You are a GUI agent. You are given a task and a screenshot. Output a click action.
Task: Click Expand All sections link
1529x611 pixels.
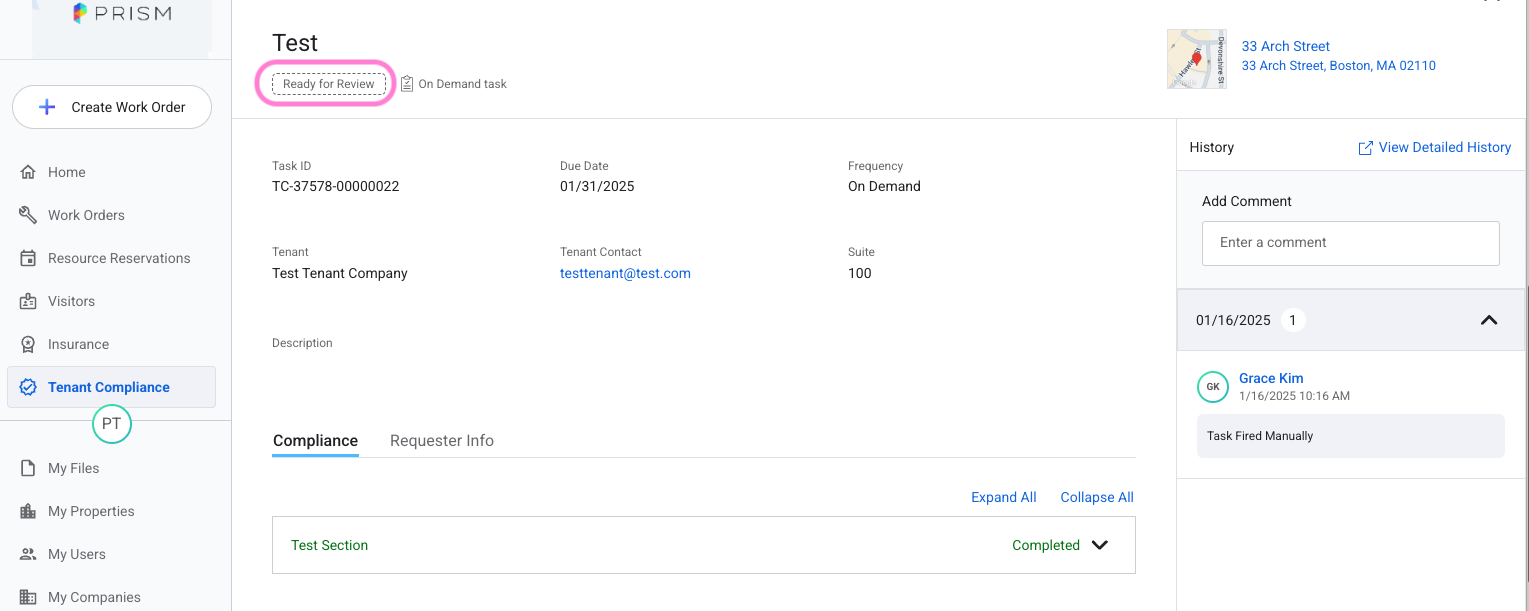click(1003, 497)
